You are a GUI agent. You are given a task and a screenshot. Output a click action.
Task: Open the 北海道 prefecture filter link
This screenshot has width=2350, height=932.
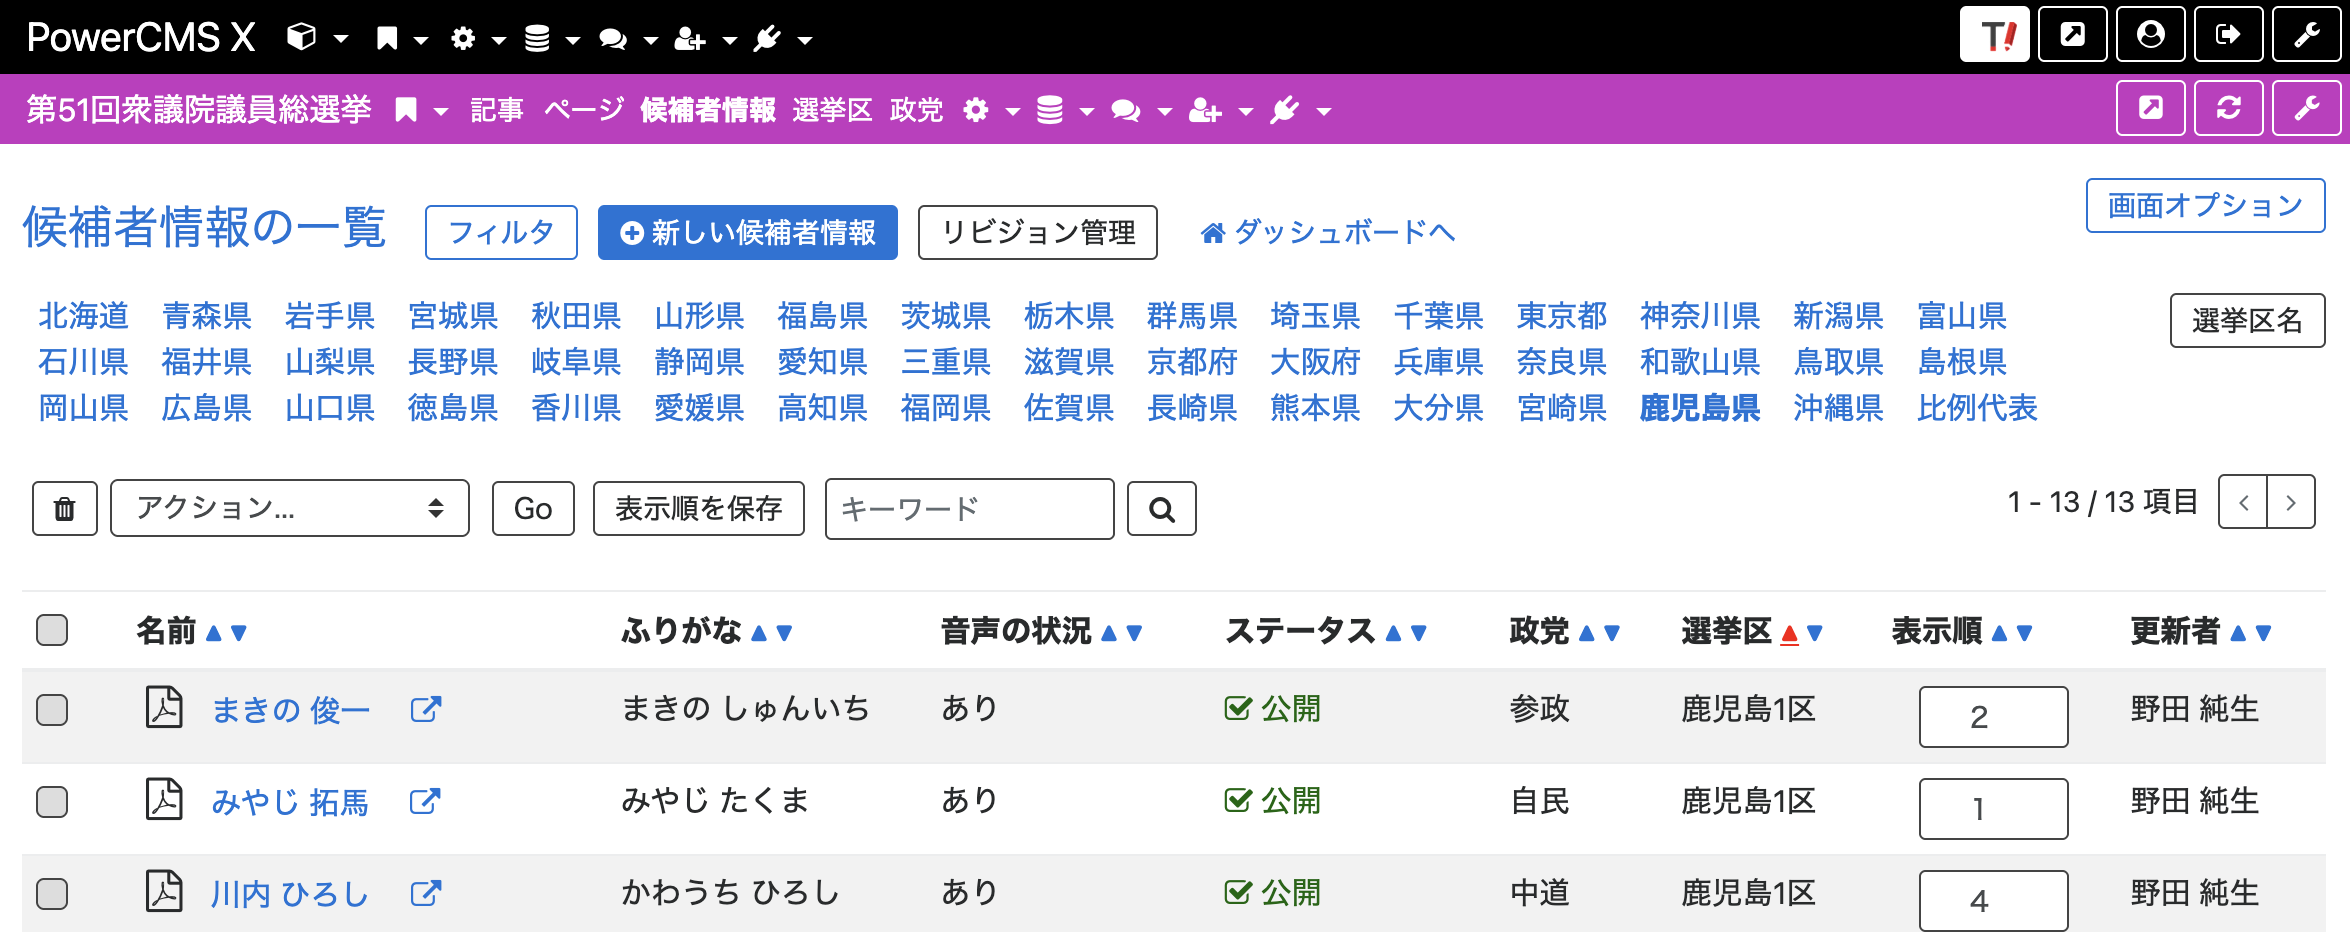tap(83, 316)
